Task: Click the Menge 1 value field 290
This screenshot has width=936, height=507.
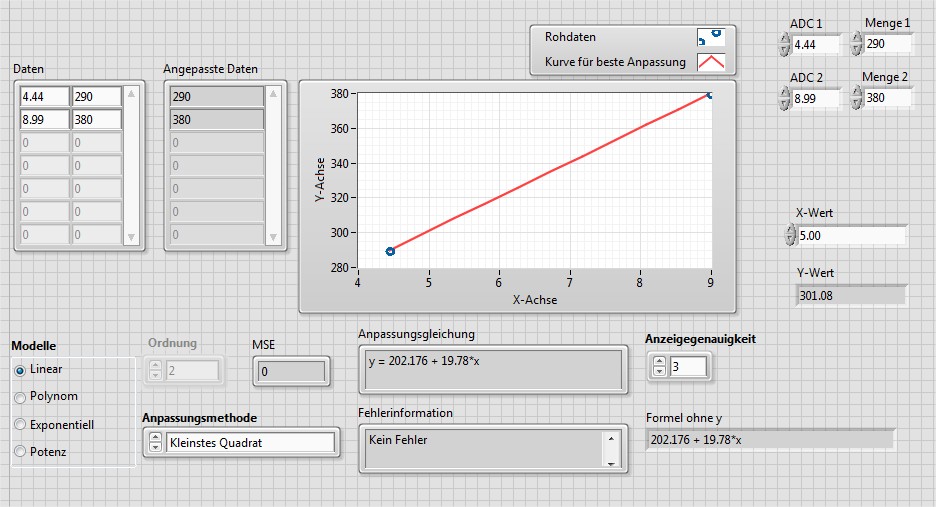Action: click(x=887, y=44)
